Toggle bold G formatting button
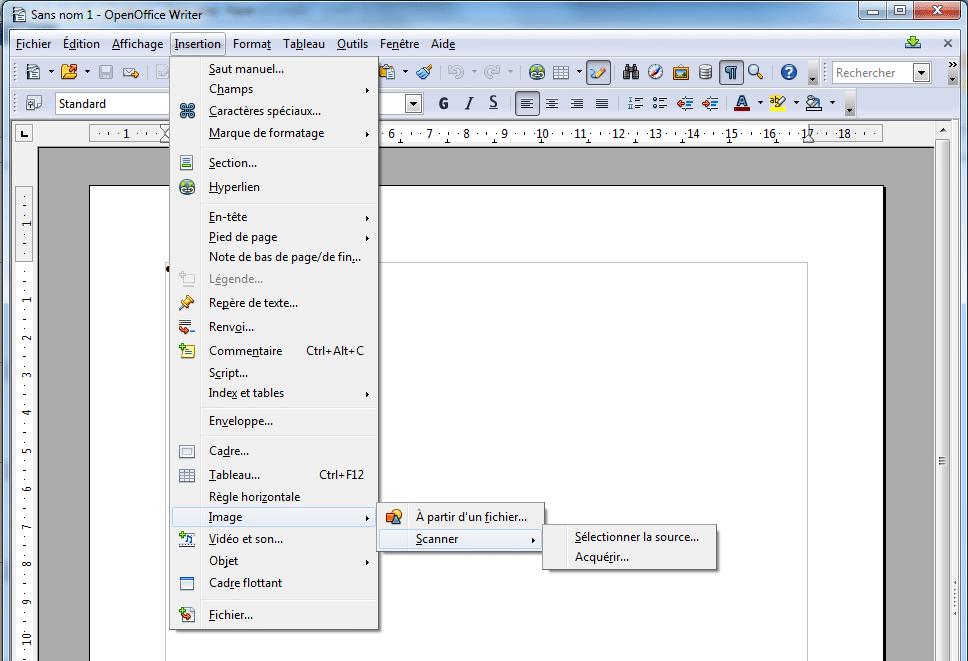 coord(443,103)
